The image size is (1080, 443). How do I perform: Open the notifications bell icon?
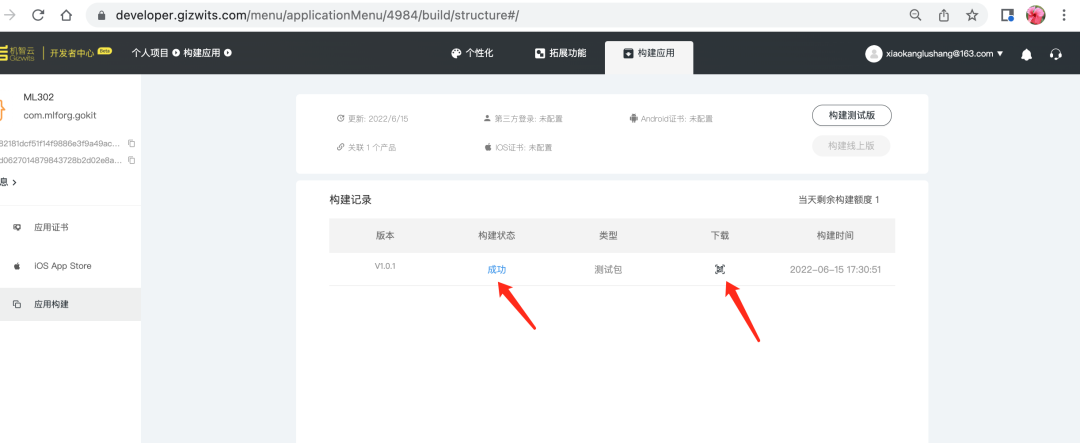pos(1026,54)
